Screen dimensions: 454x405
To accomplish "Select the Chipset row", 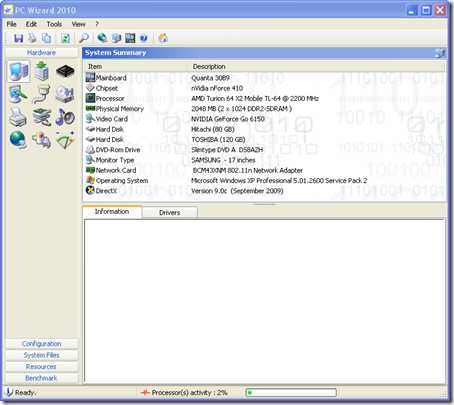I will click(264, 88).
